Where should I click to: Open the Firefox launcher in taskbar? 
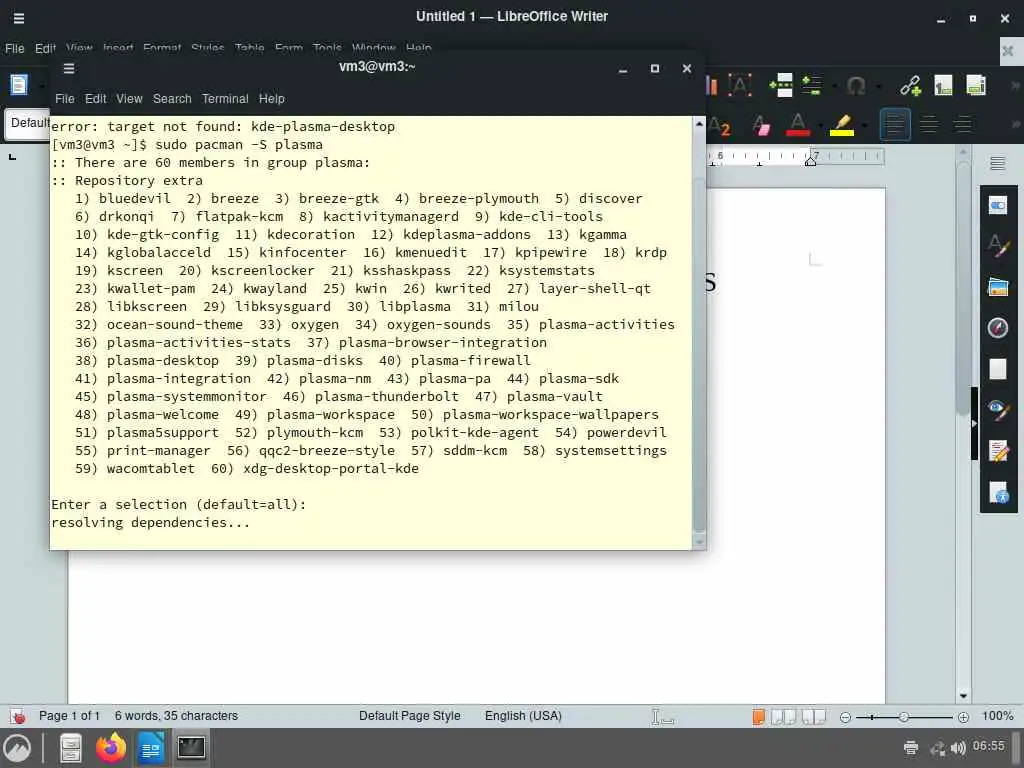click(111, 748)
